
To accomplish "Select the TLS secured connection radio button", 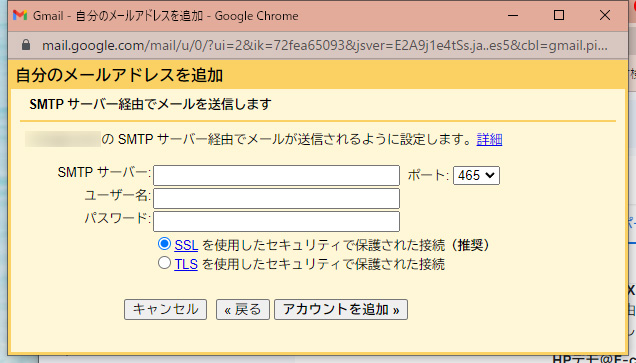I will coord(164,263).
